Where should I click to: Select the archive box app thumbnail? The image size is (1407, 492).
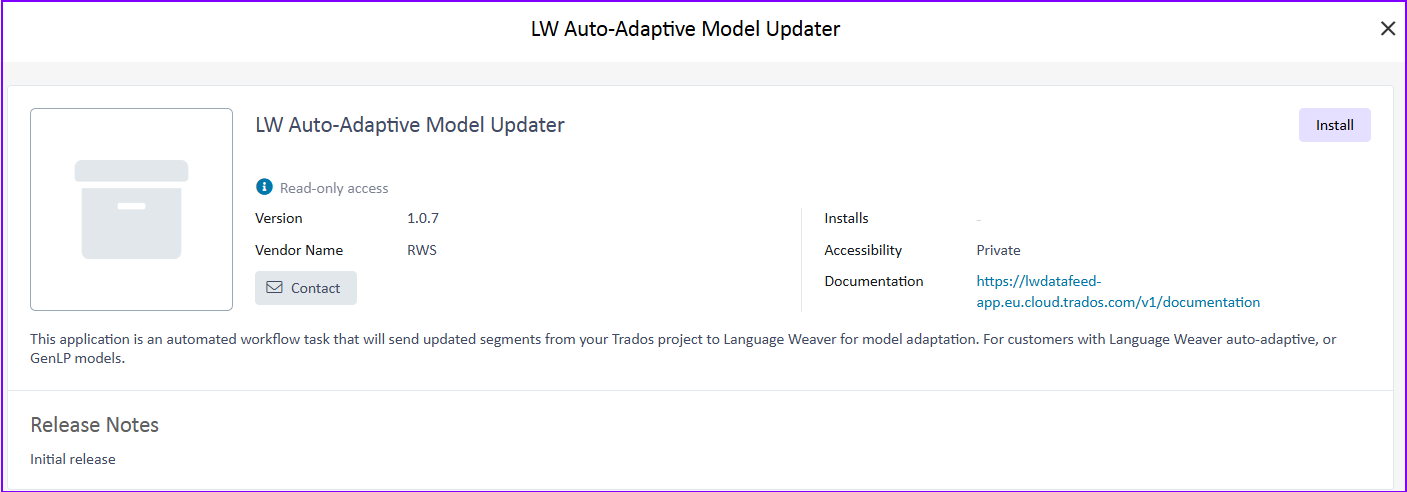(x=131, y=209)
